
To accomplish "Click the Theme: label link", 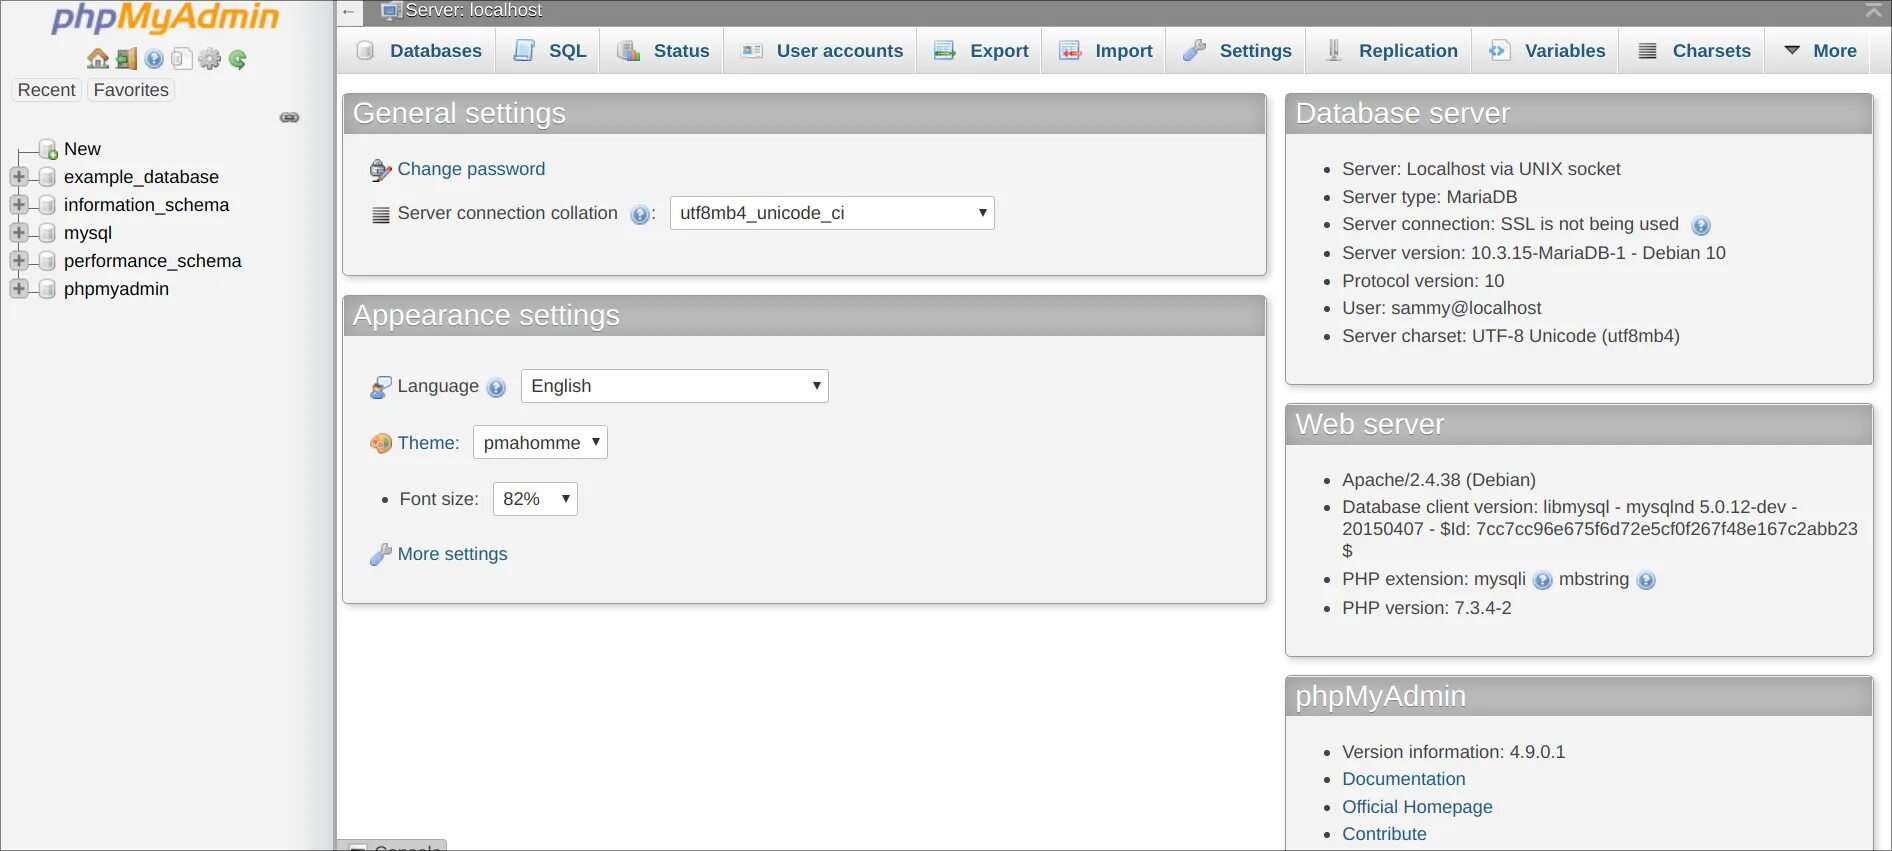I will point(428,443).
